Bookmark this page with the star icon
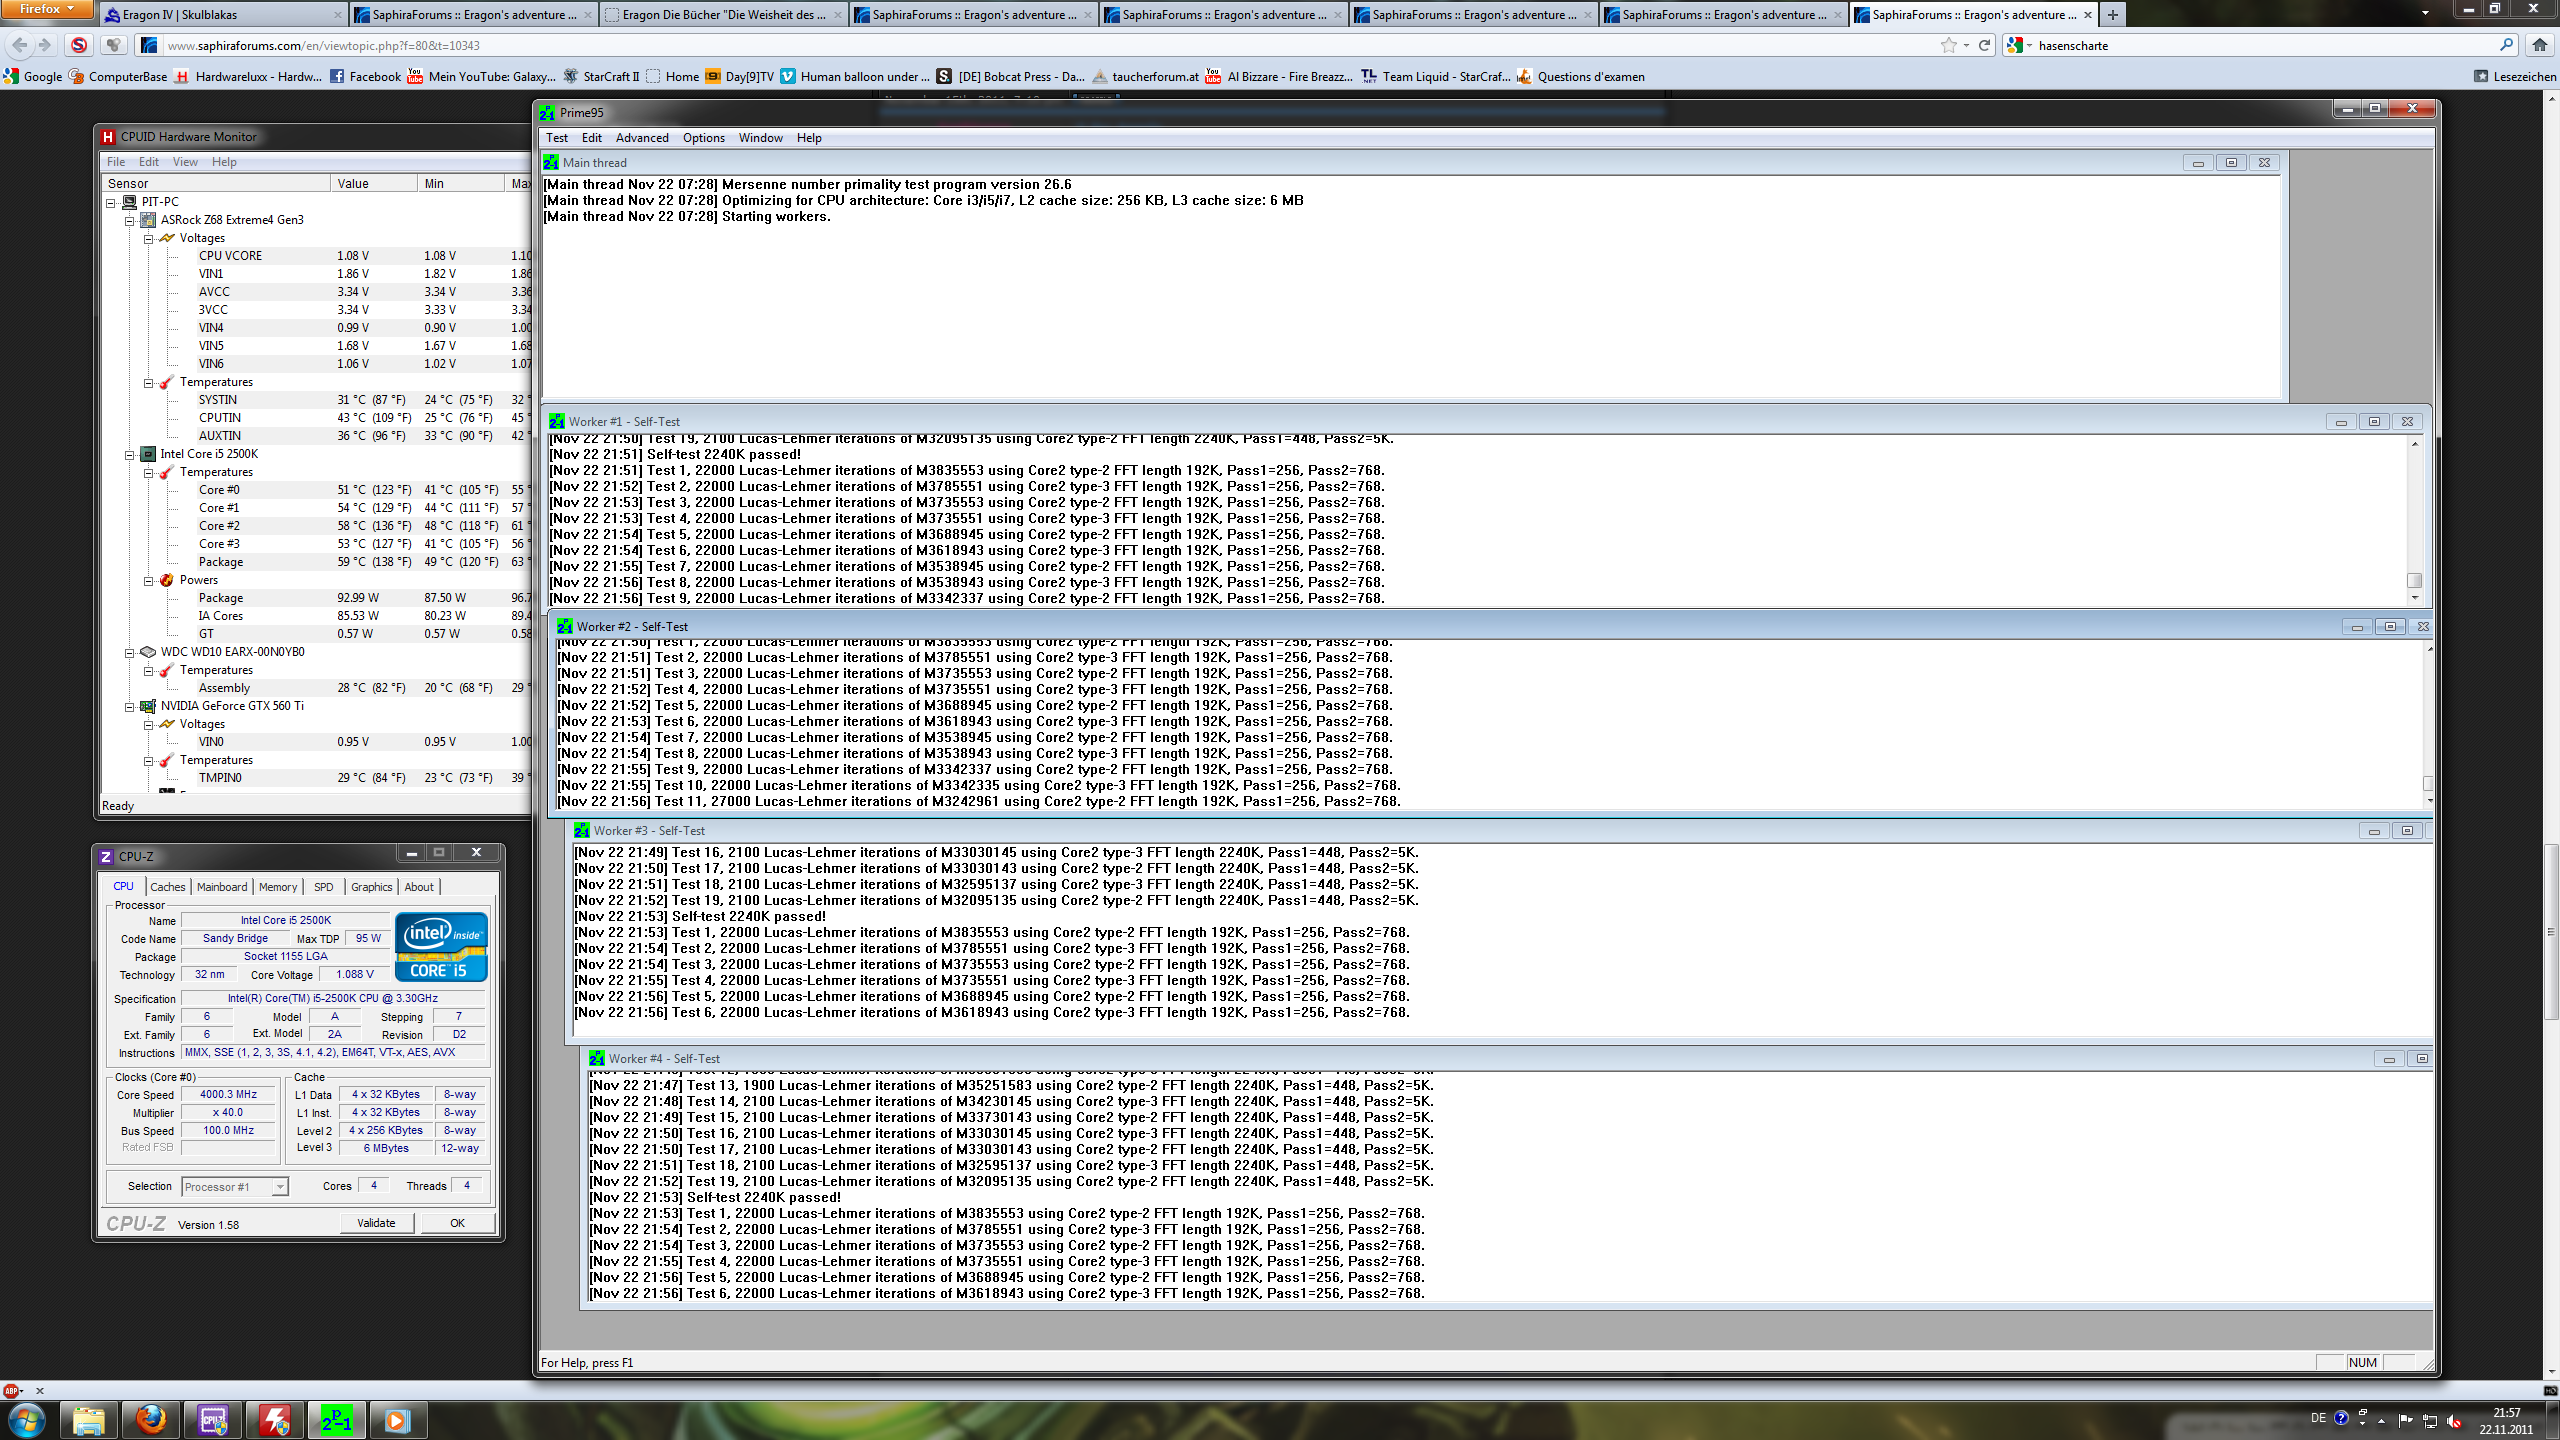This screenshot has height=1440, width=2560. point(1948,45)
